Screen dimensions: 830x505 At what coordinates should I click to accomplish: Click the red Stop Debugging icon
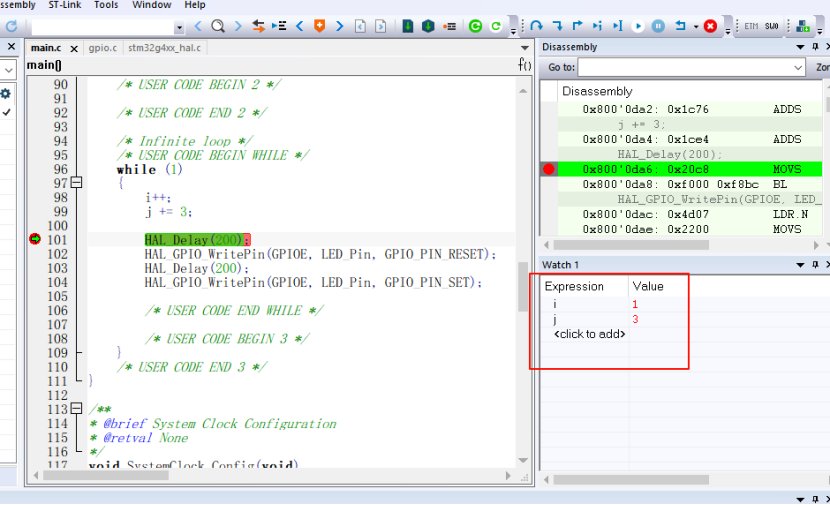(710, 26)
